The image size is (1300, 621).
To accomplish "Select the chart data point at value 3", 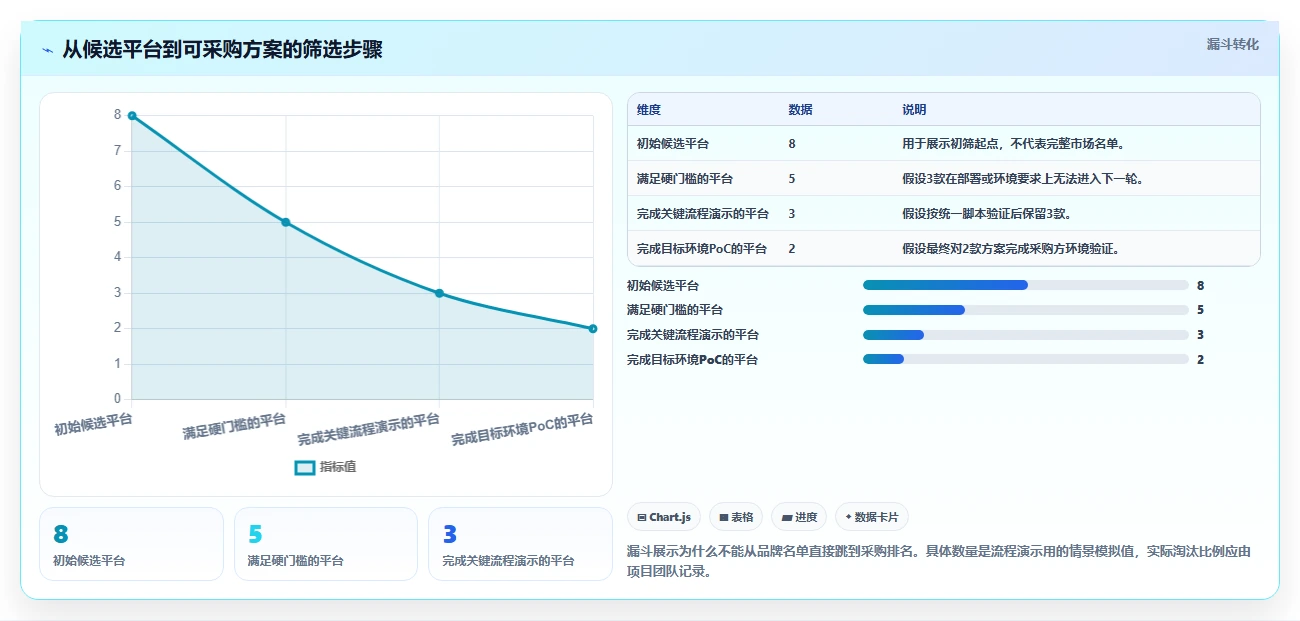I will click(x=439, y=293).
